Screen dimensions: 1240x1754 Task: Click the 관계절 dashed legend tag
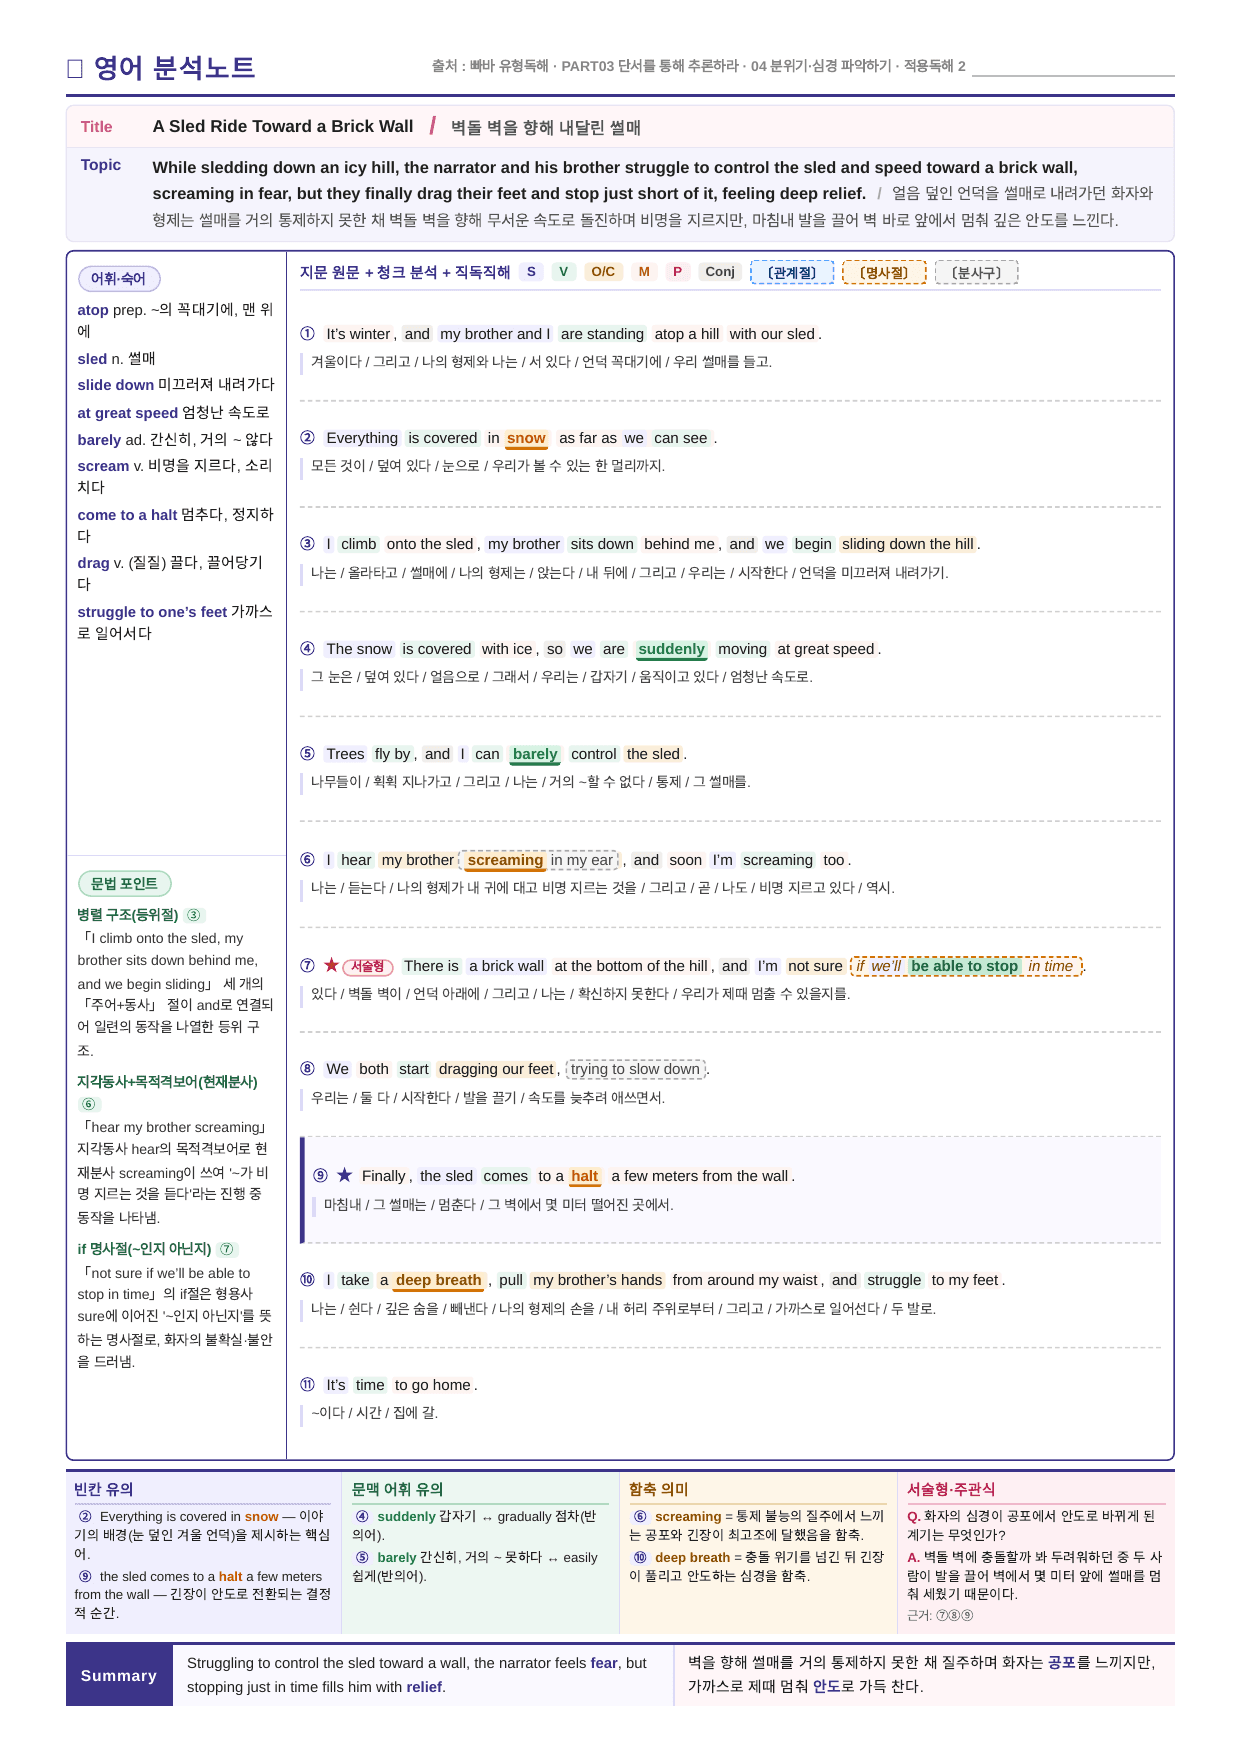[x=792, y=272]
